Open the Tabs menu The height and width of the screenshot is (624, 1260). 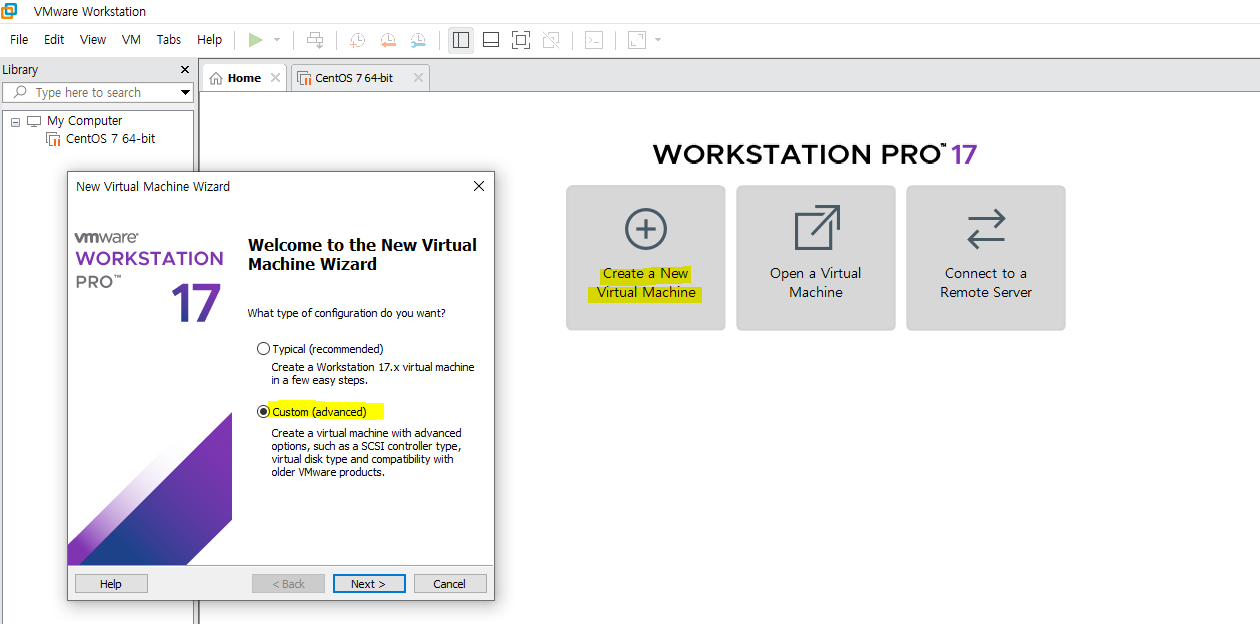coord(169,40)
